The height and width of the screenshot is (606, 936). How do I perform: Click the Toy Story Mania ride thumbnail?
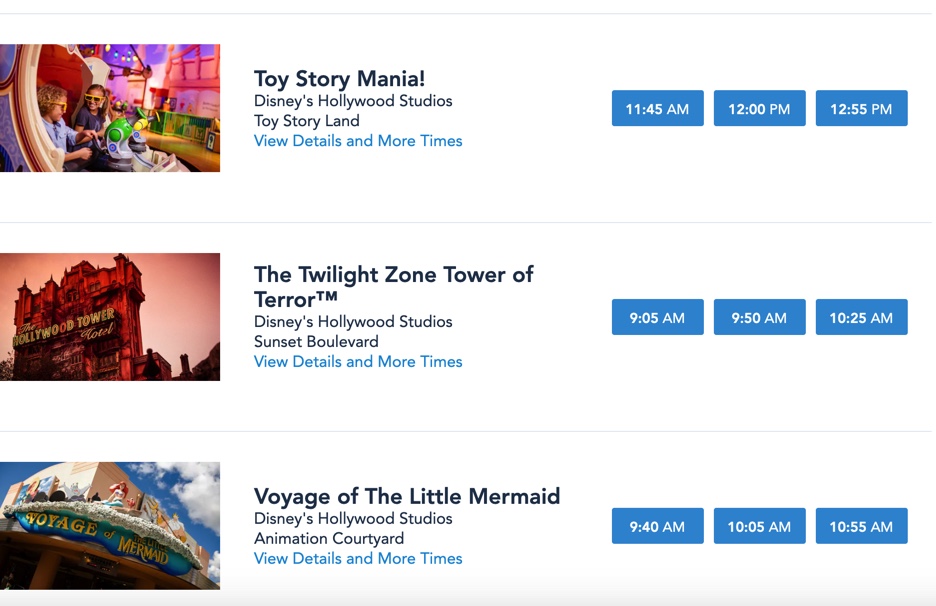click(110, 108)
